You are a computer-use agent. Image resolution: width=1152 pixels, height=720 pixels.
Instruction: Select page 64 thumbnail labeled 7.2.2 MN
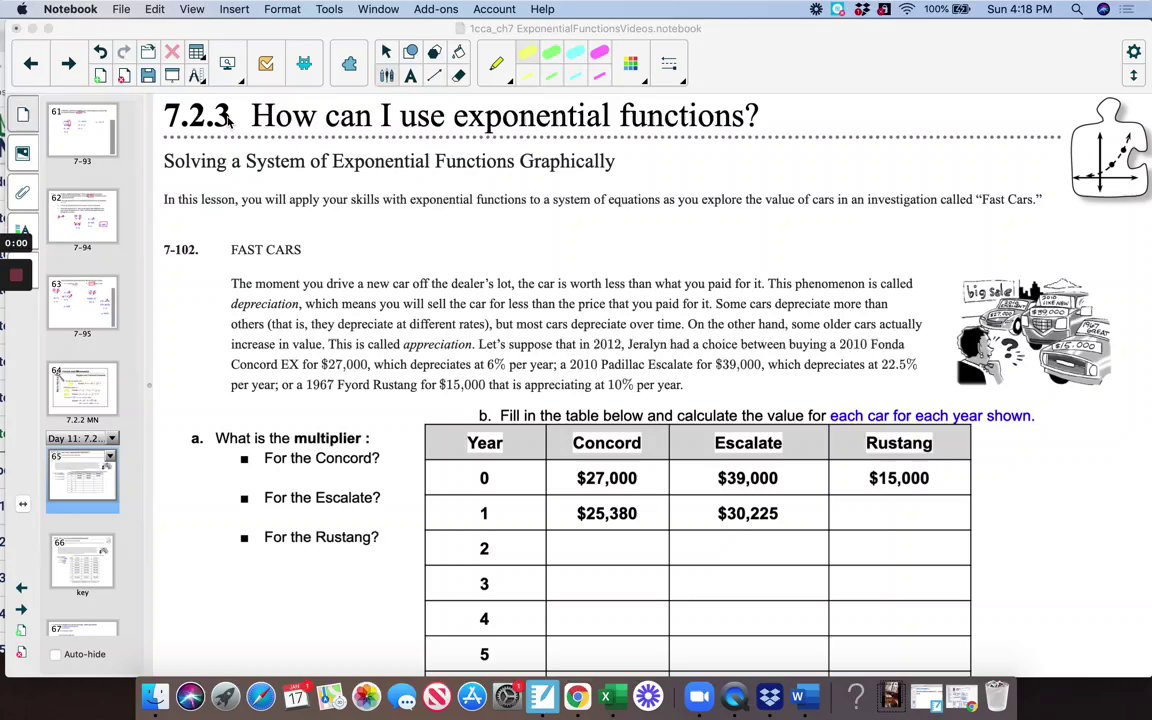tap(82, 389)
